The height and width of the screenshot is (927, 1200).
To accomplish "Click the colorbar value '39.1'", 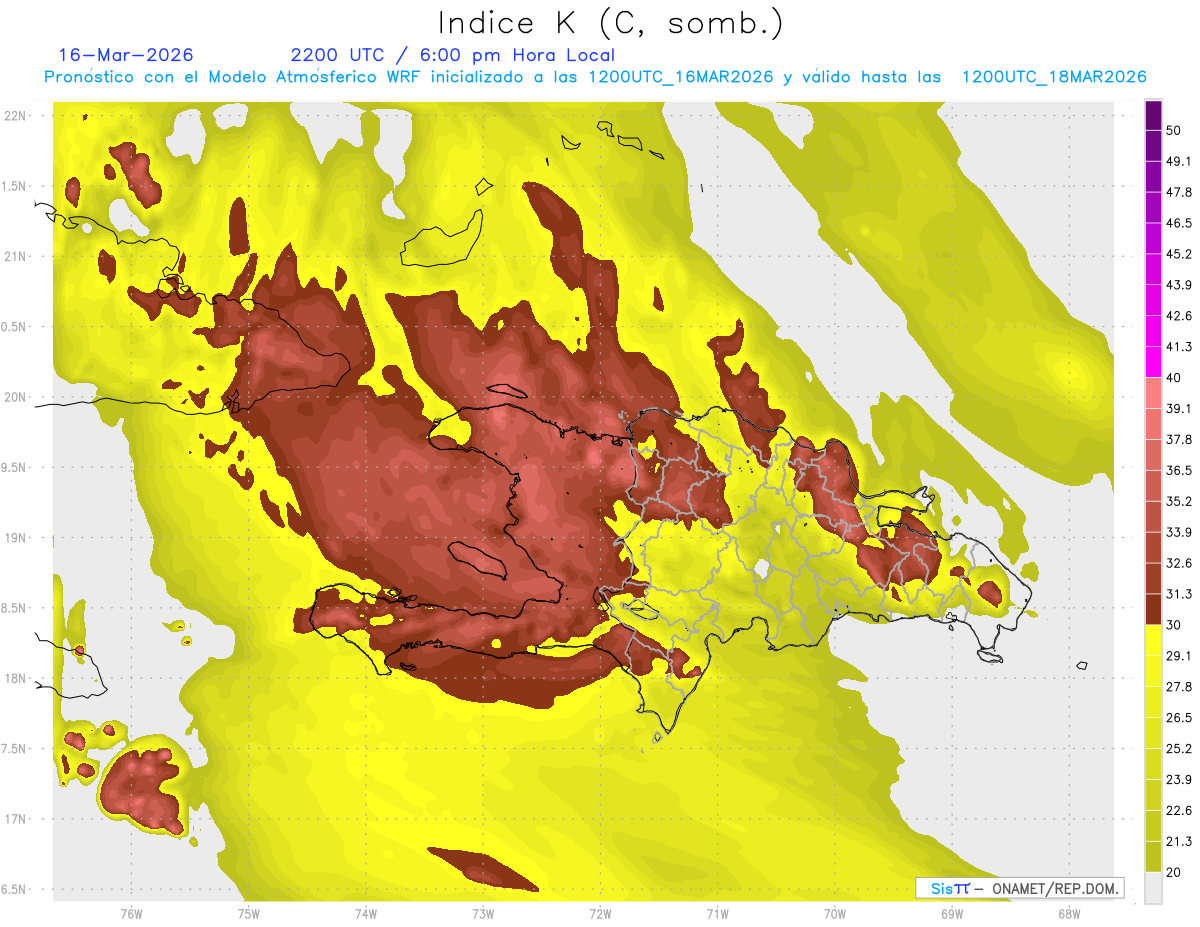I will [1179, 409].
